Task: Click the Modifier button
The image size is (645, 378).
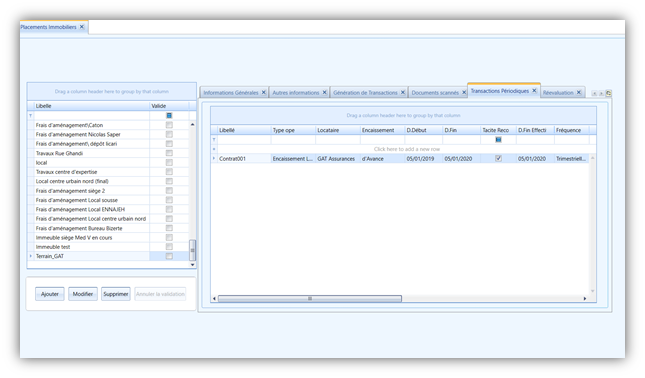Action: coord(83,294)
